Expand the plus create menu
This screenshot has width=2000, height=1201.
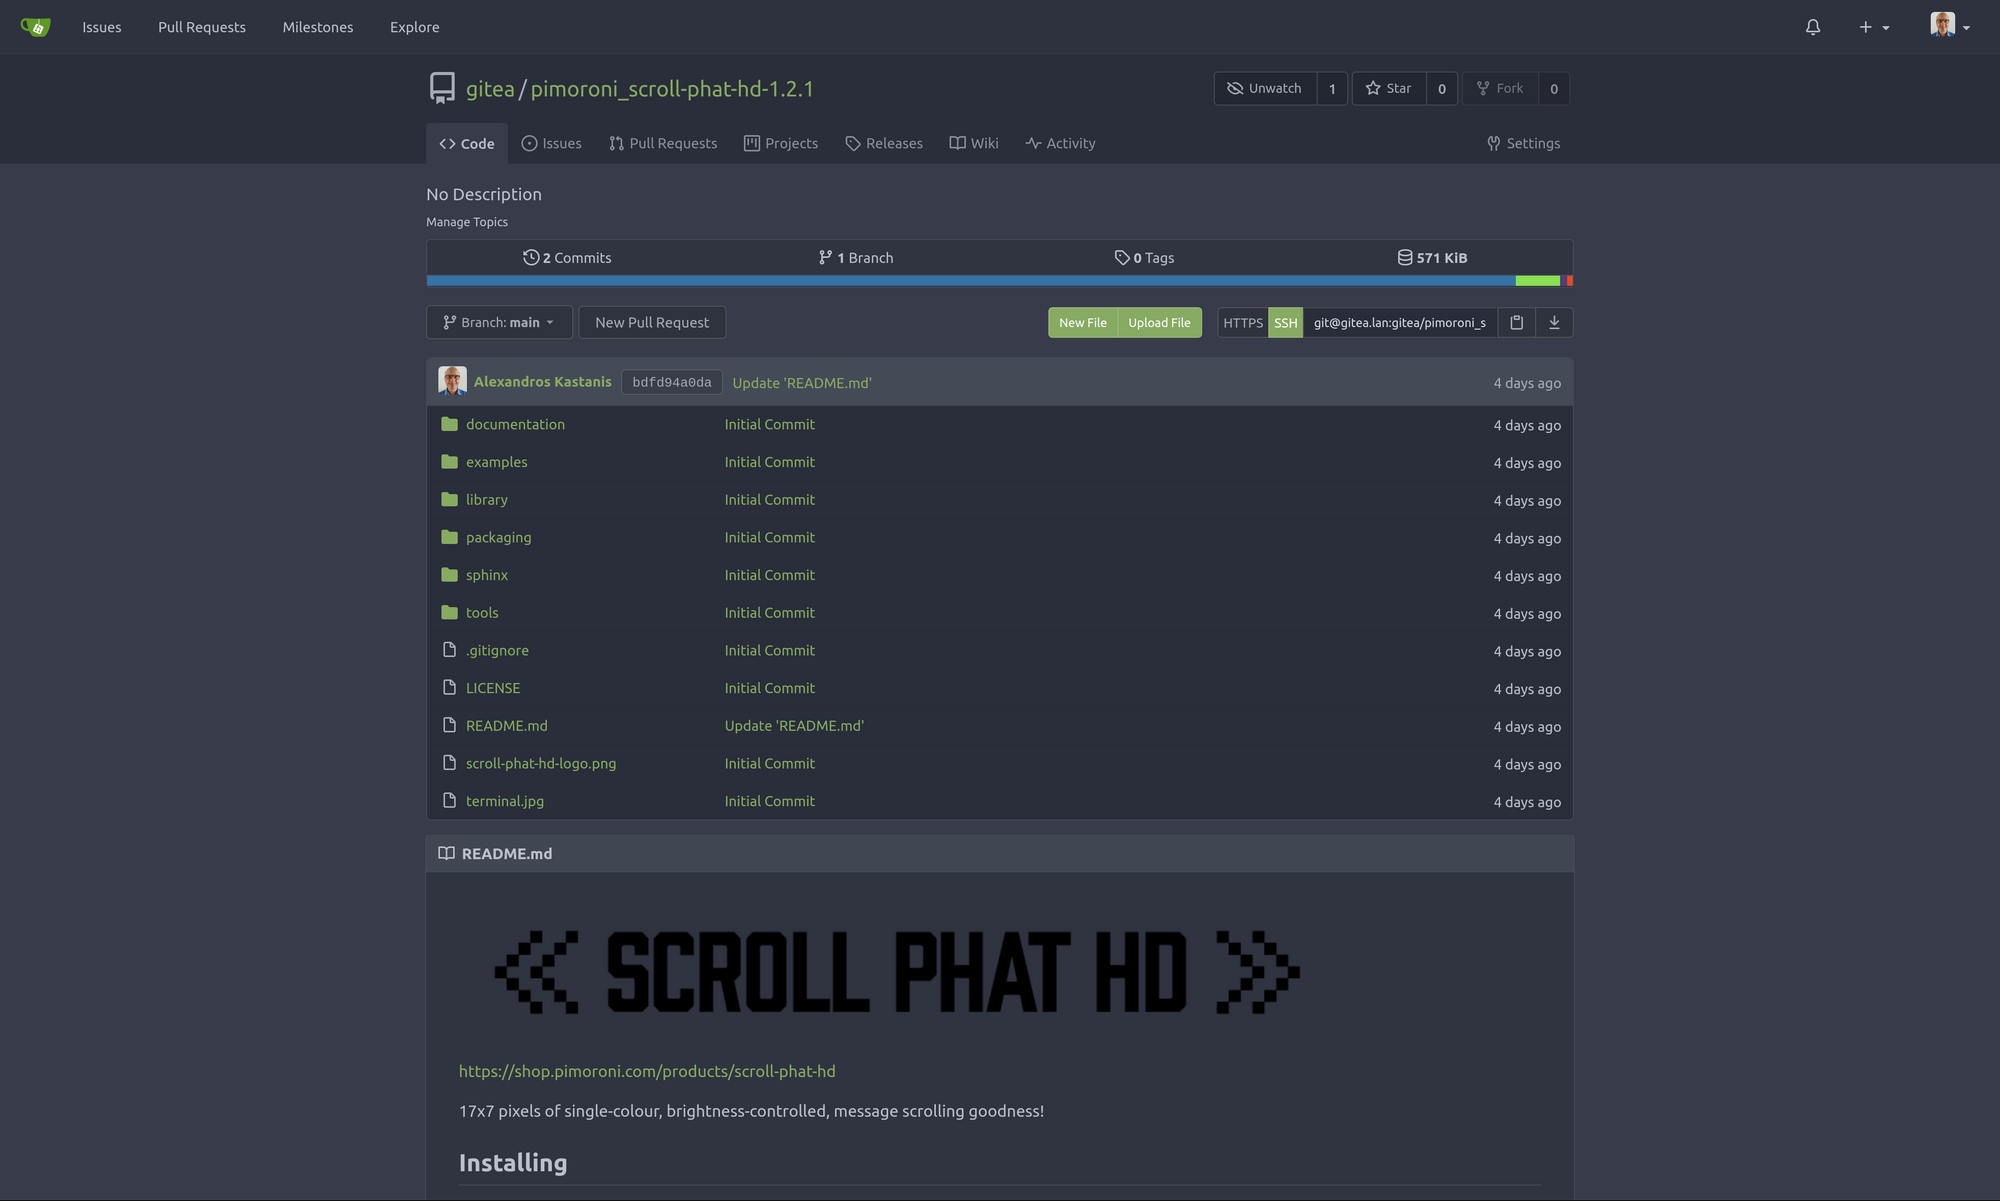click(1874, 27)
